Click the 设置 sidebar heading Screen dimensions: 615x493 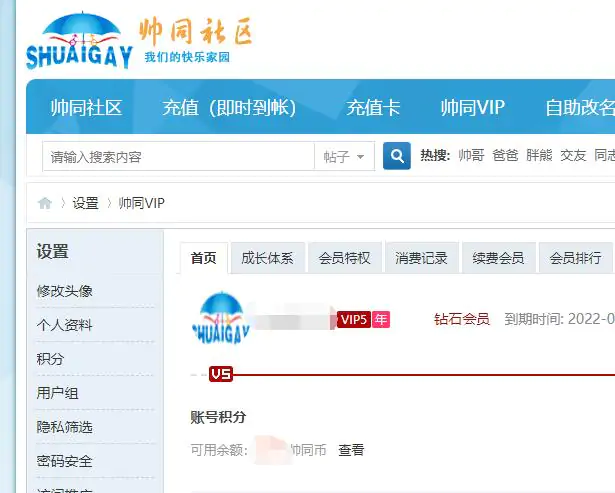53,251
